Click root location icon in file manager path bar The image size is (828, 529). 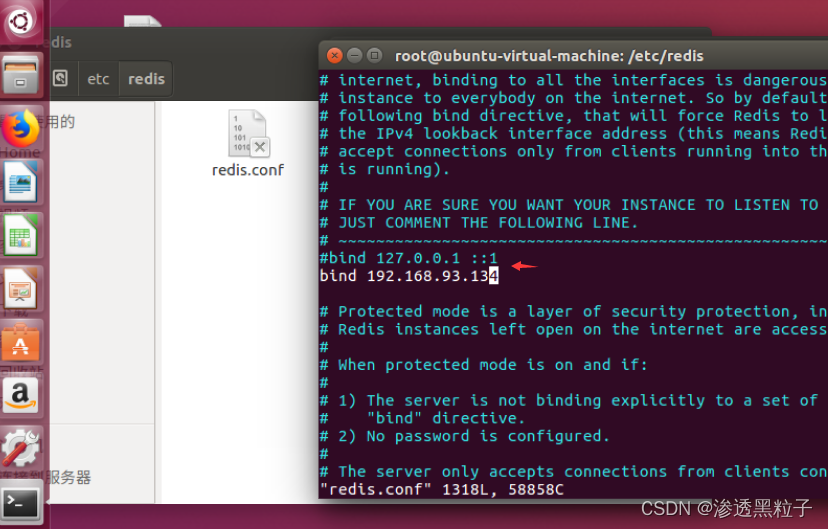point(60,79)
